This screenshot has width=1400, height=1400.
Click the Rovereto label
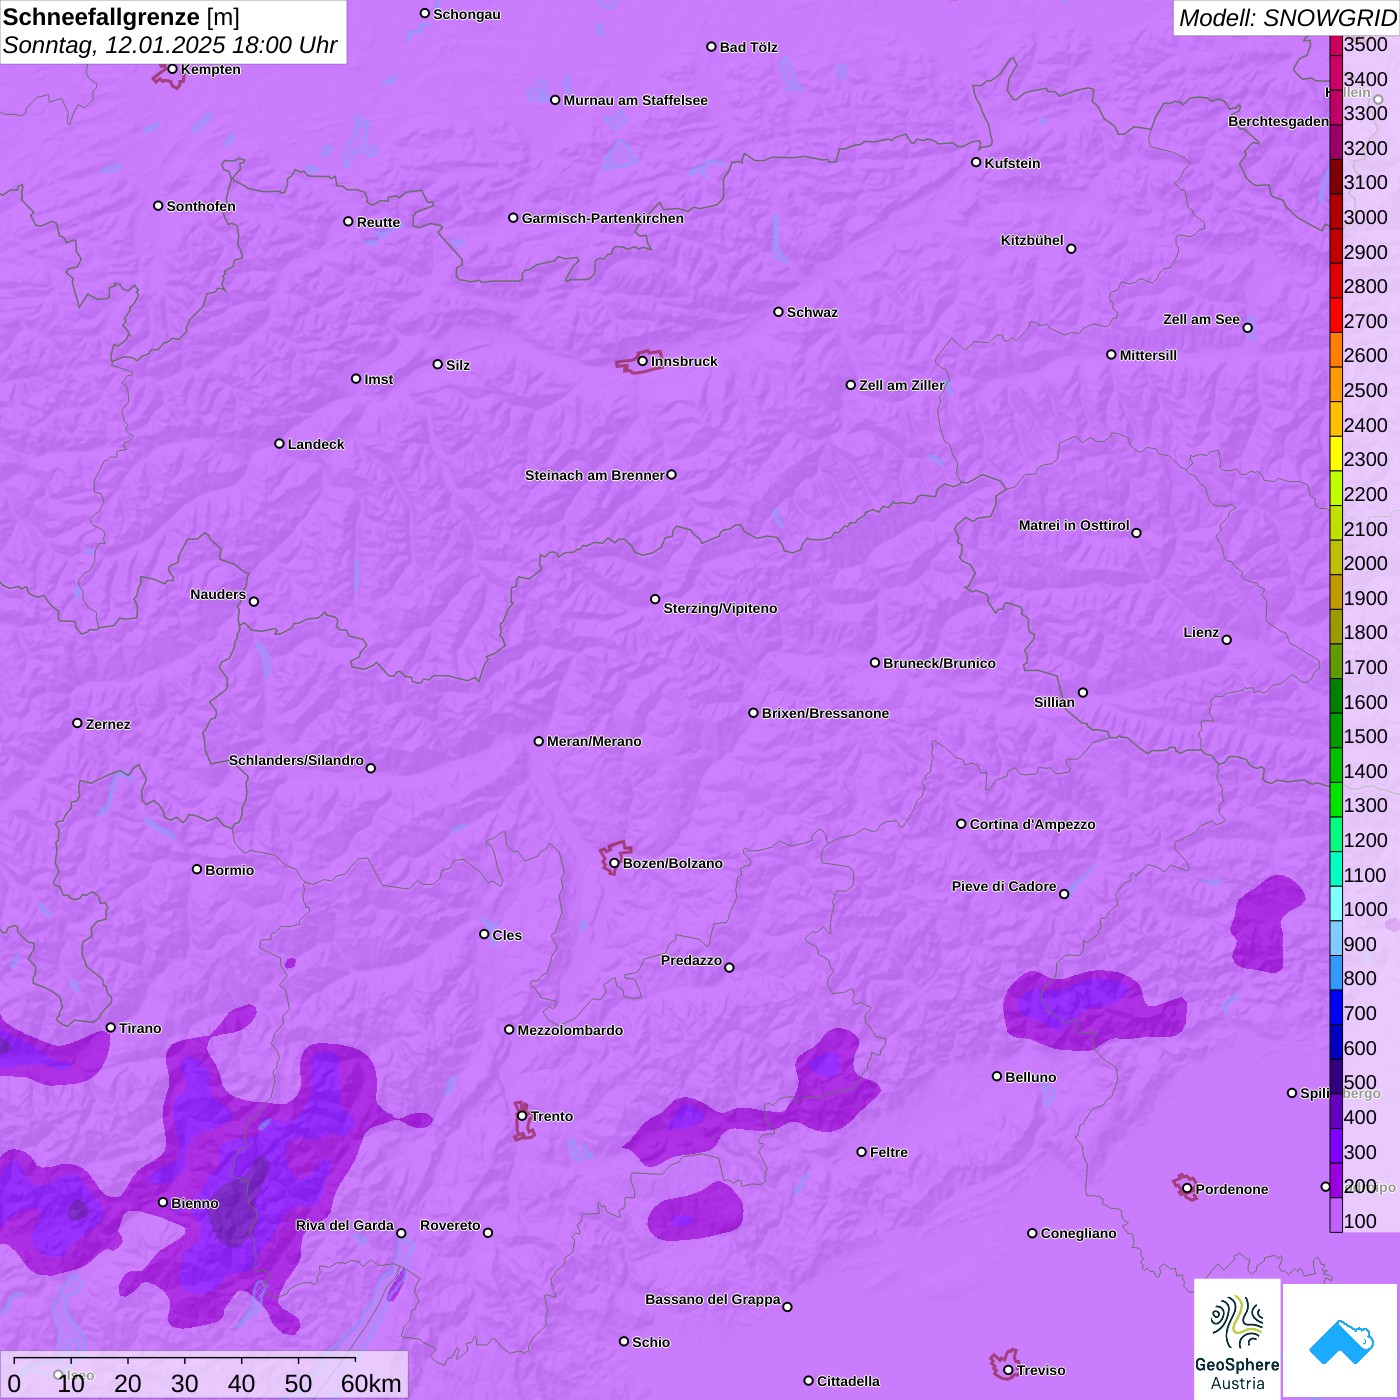450,1225
